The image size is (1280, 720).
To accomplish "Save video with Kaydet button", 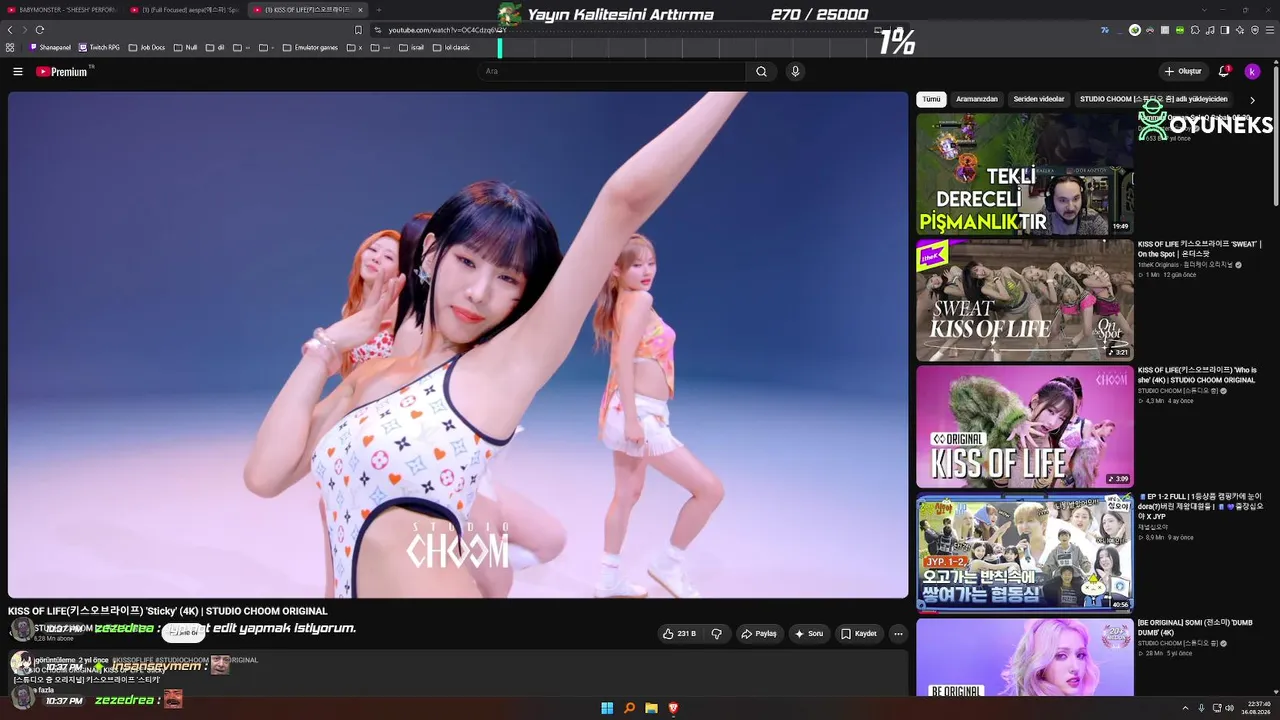I will click(x=859, y=633).
